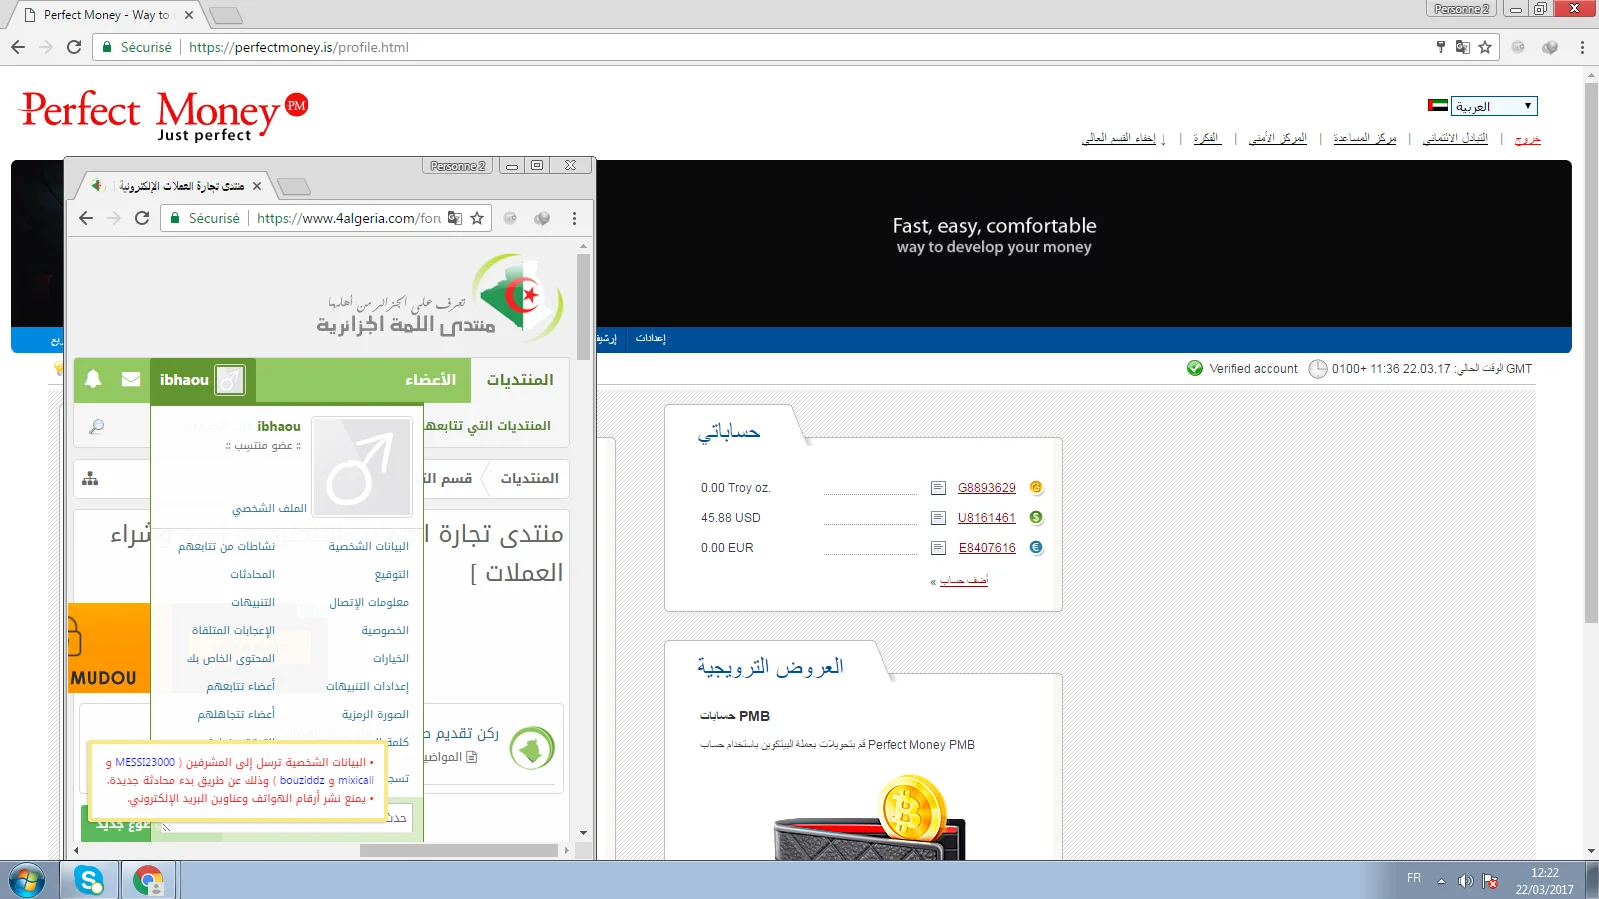This screenshot has width=1599, height=899.
Task: Click the forum search magnifier icon
Action: pyautogui.click(x=97, y=427)
